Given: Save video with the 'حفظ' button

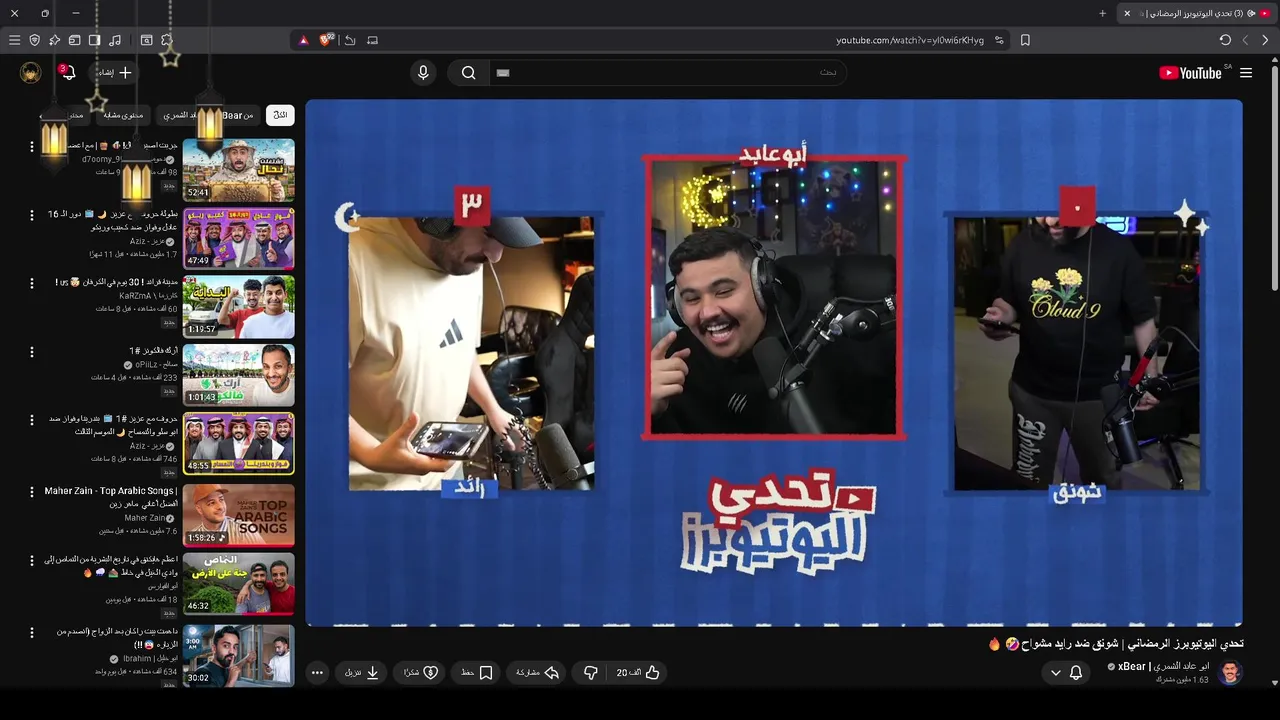Looking at the screenshot, I should pyautogui.click(x=477, y=673).
